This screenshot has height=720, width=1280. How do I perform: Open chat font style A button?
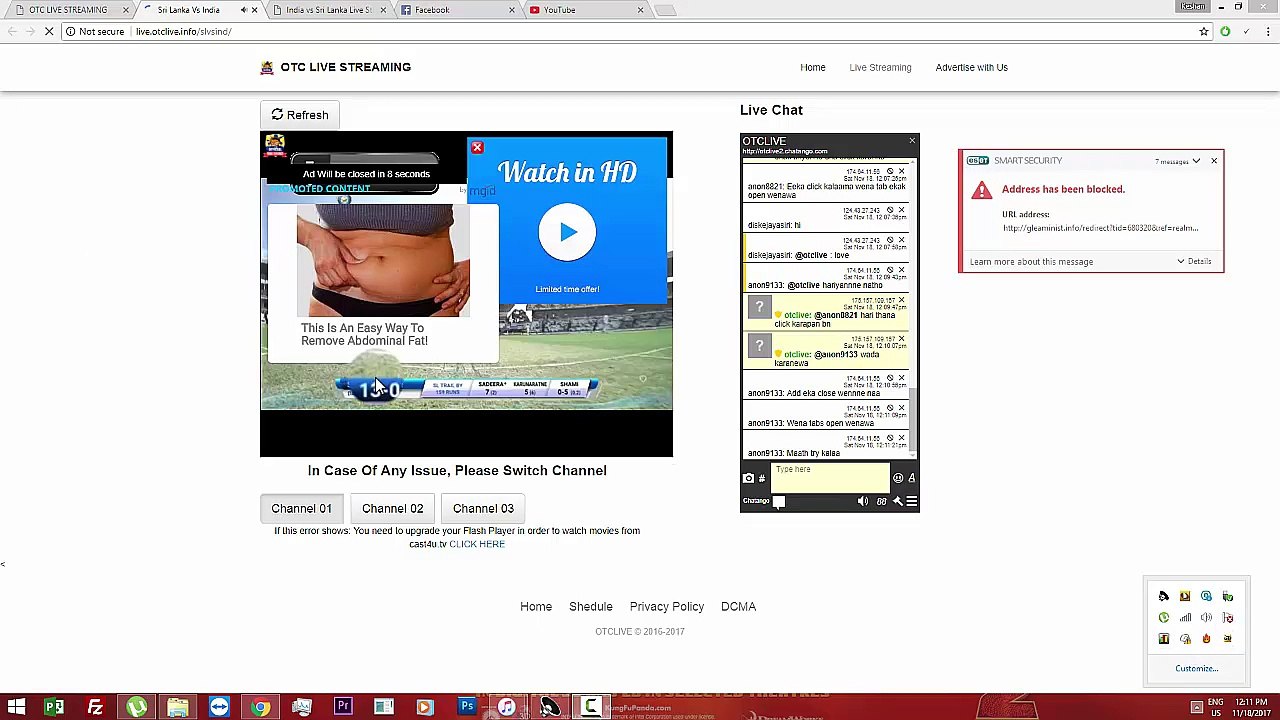[x=912, y=478]
